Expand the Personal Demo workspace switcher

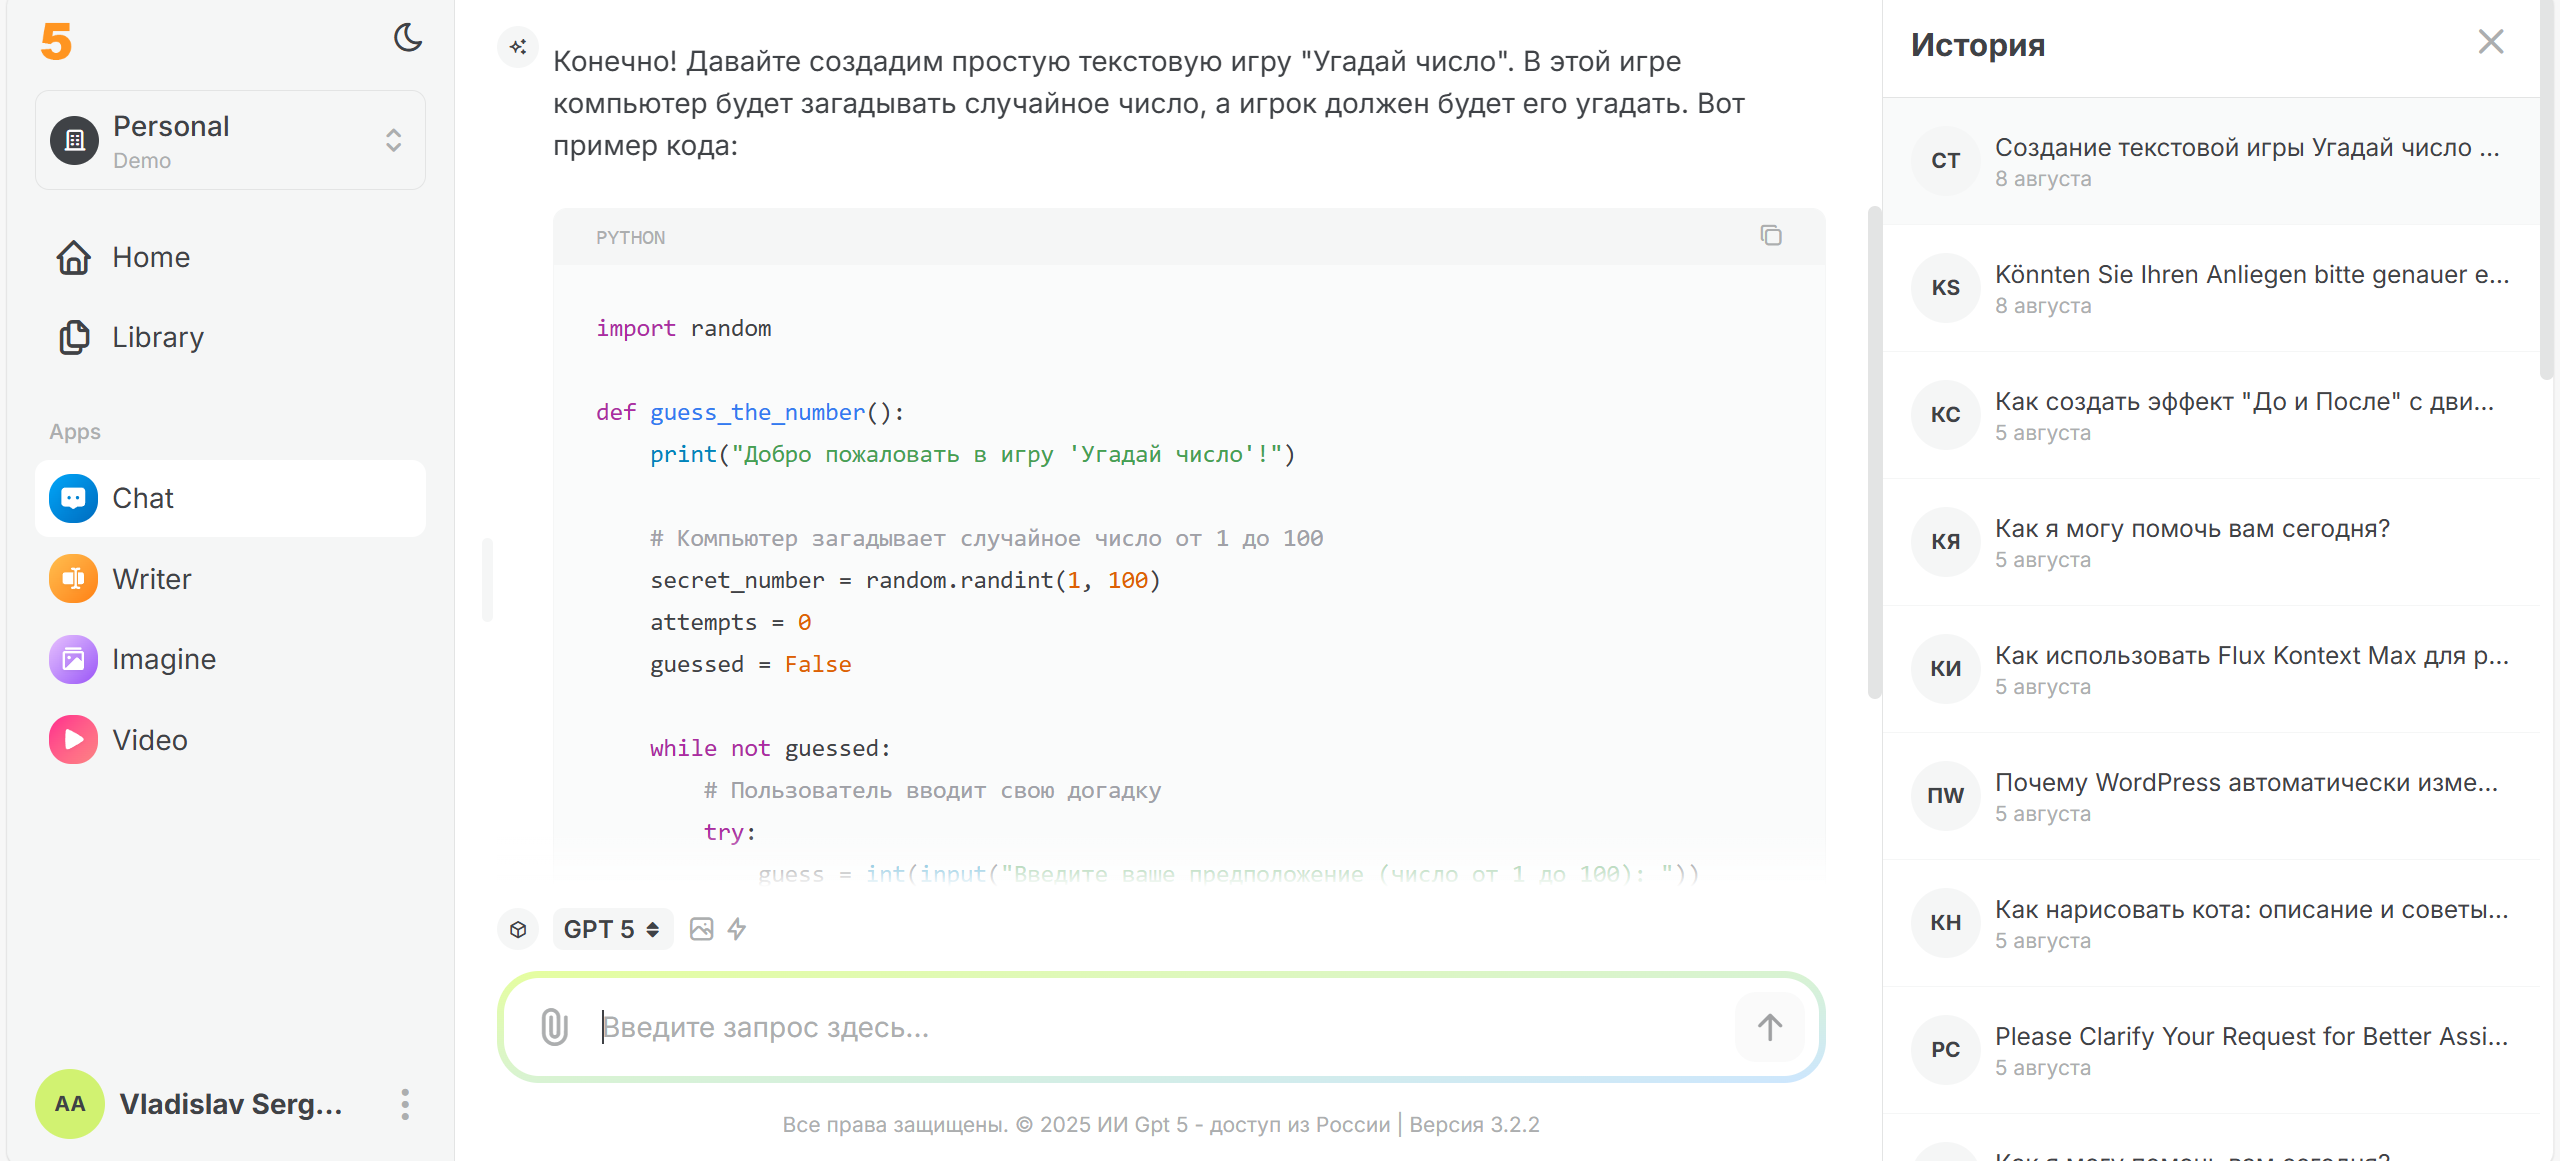coord(230,140)
